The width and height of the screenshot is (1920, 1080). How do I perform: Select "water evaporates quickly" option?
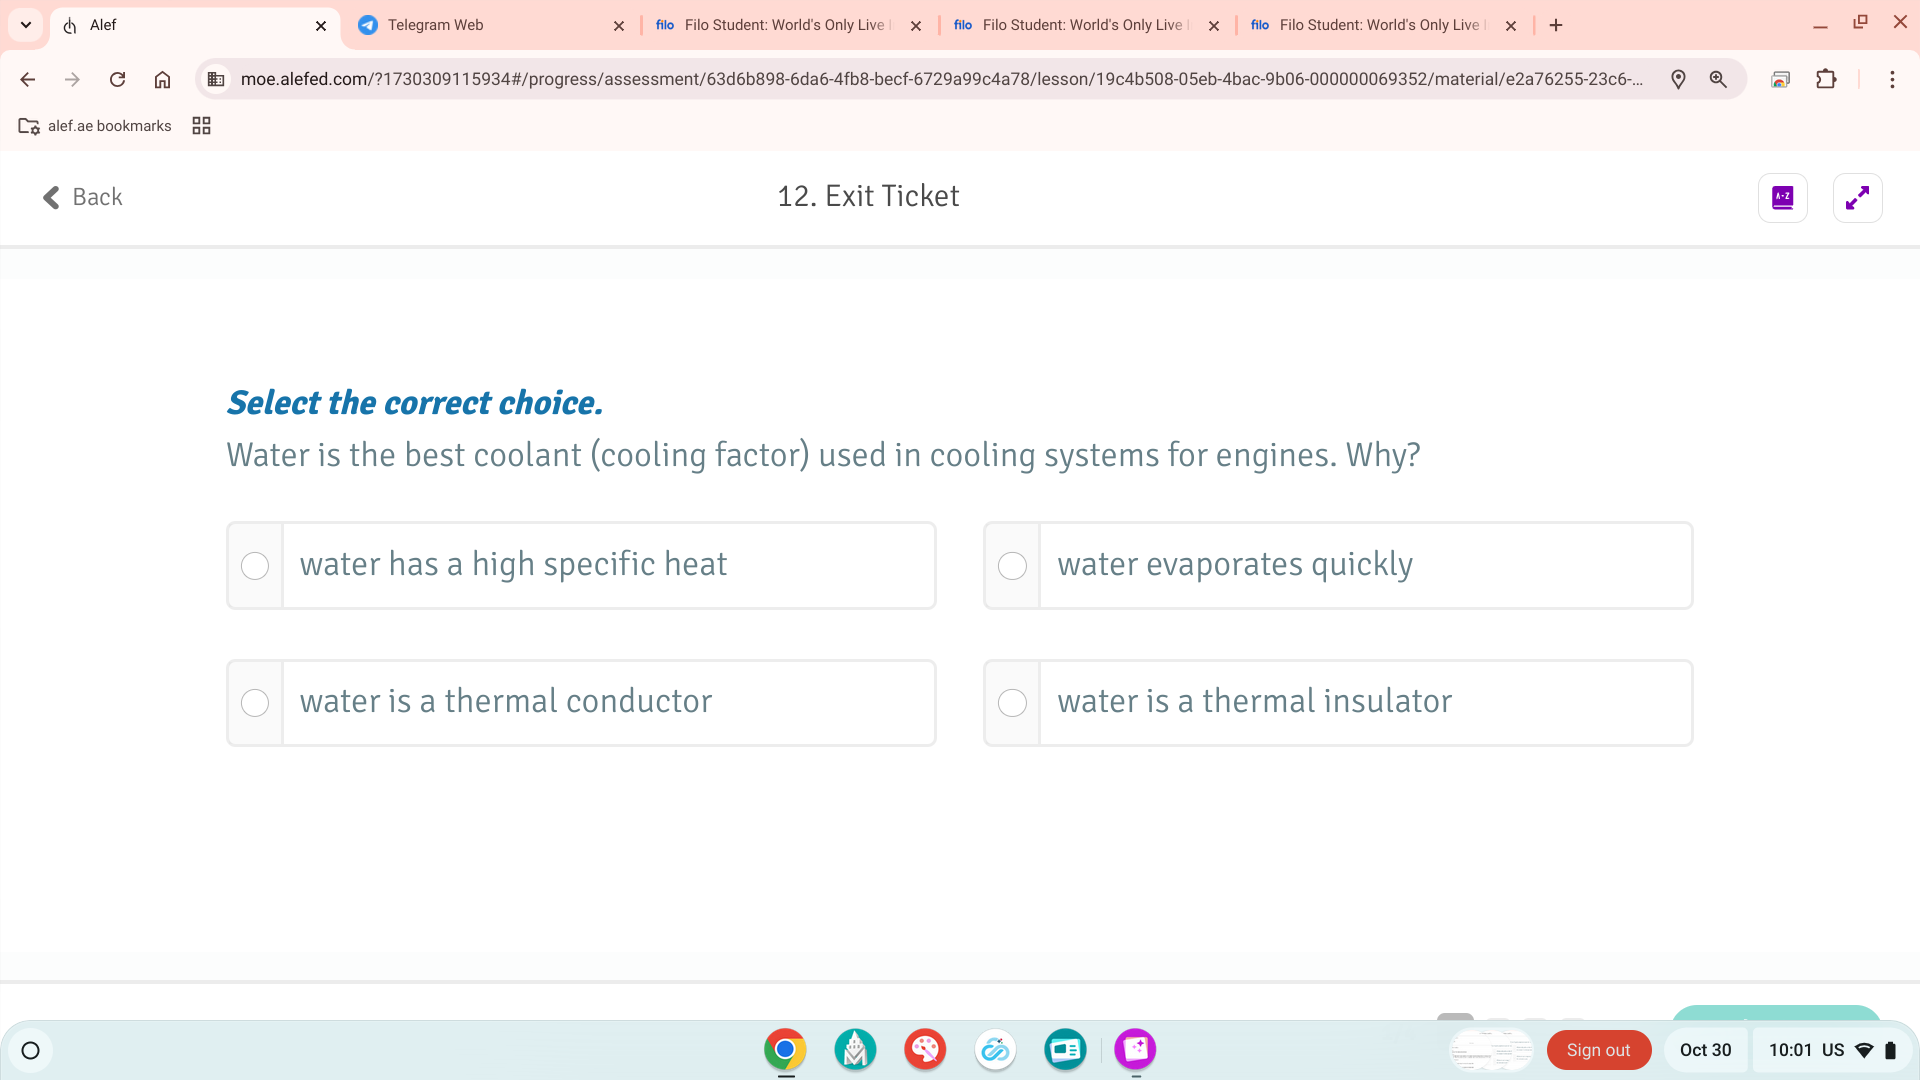click(1012, 566)
